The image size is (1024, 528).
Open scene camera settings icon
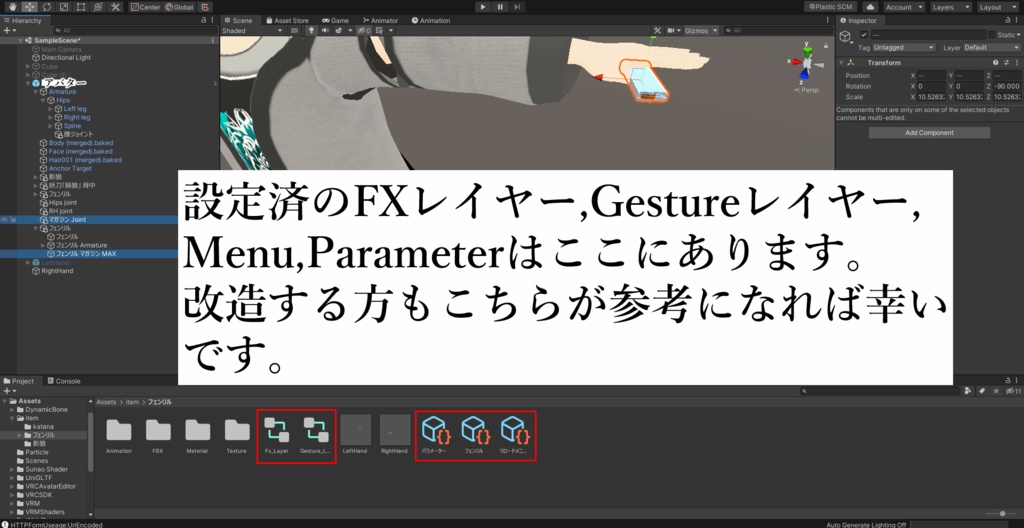point(672,30)
